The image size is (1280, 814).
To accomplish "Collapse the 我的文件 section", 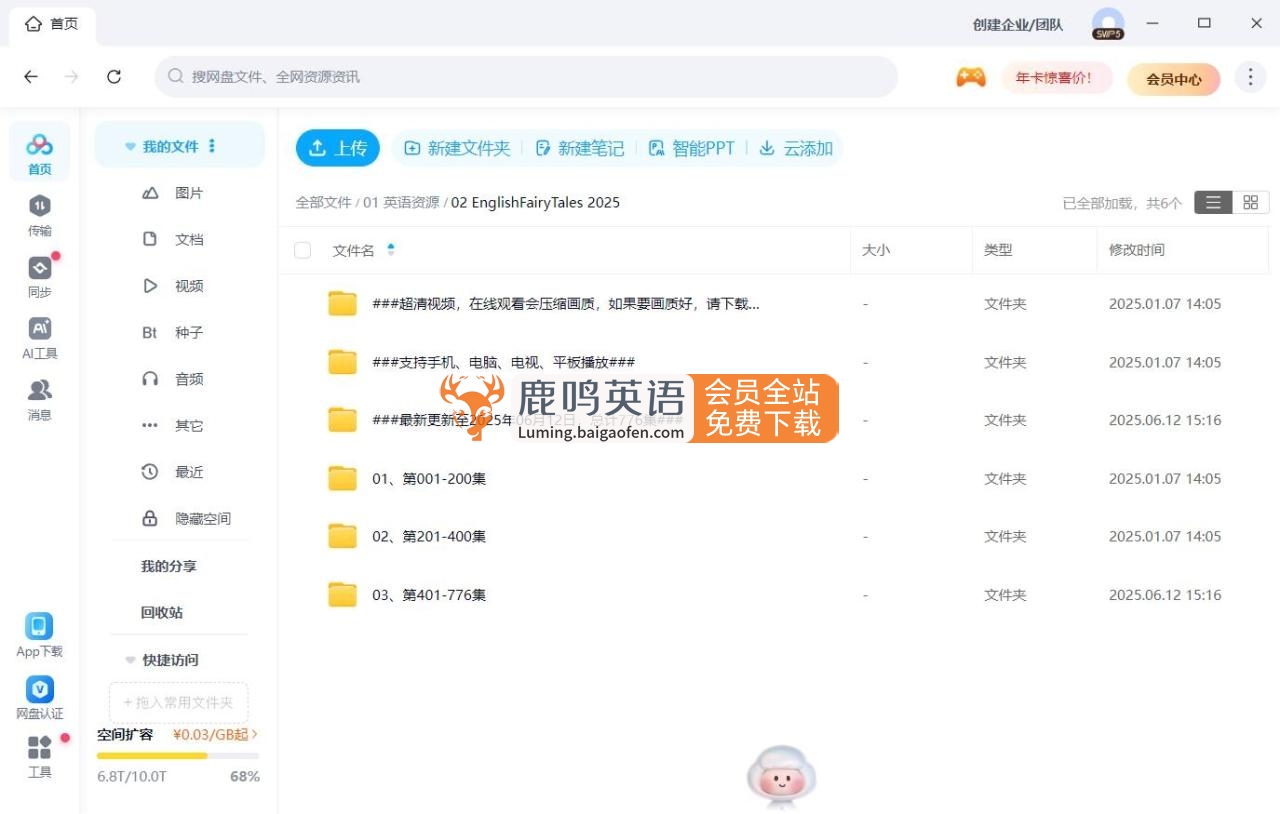I will coord(130,144).
